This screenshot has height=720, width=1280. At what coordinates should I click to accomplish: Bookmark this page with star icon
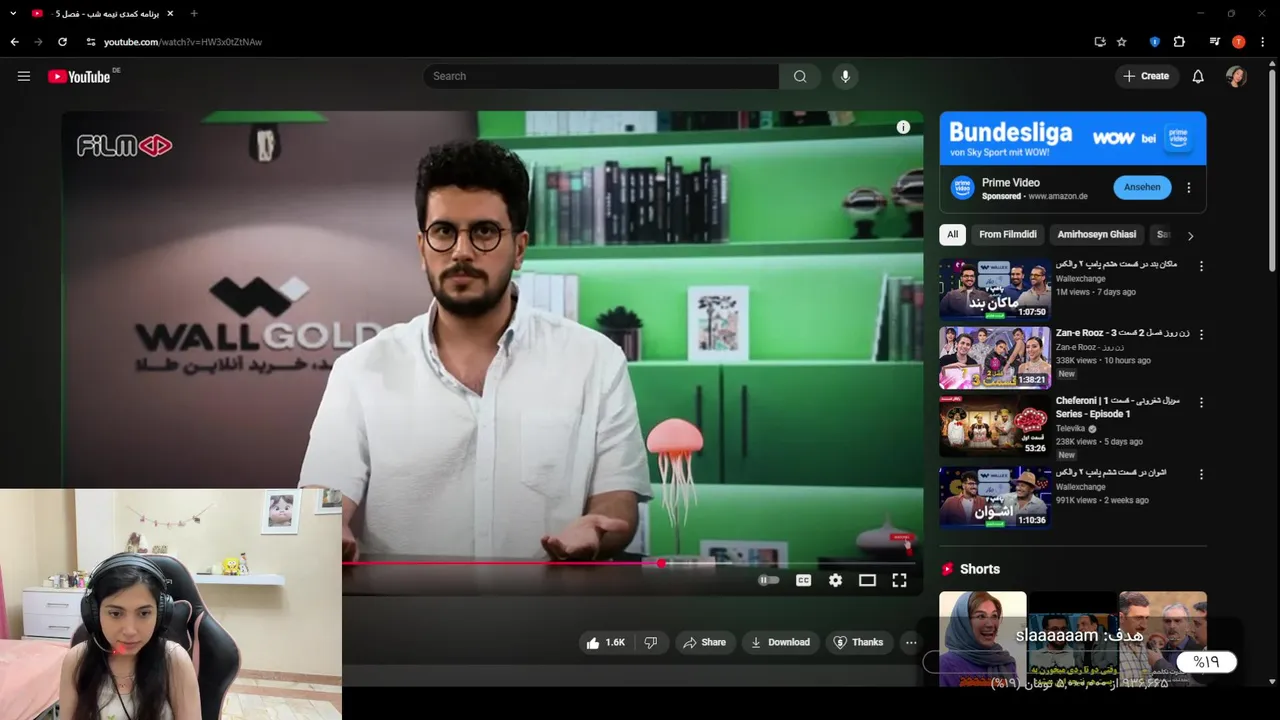click(x=1121, y=42)
